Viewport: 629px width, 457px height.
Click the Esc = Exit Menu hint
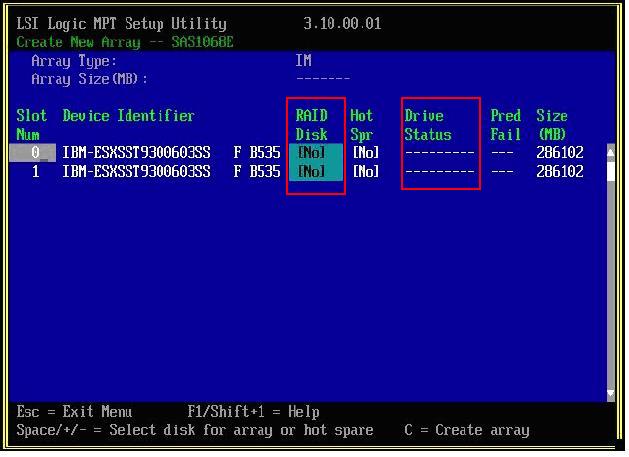pos(74,412)
